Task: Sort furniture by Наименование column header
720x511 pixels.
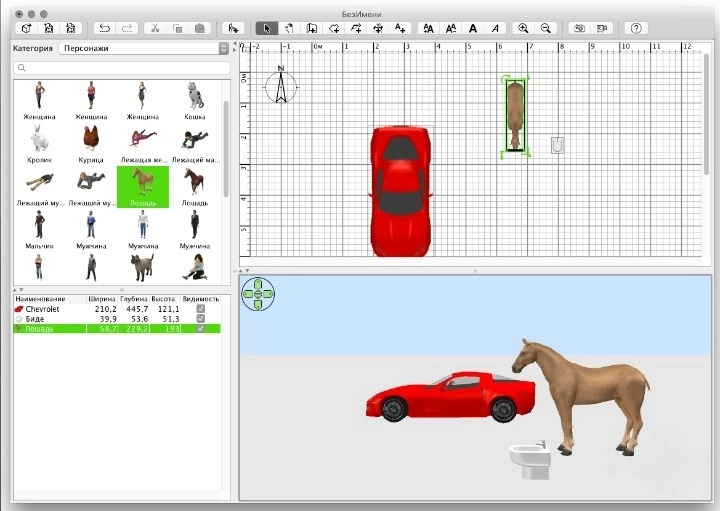Action: click(40, 299)
